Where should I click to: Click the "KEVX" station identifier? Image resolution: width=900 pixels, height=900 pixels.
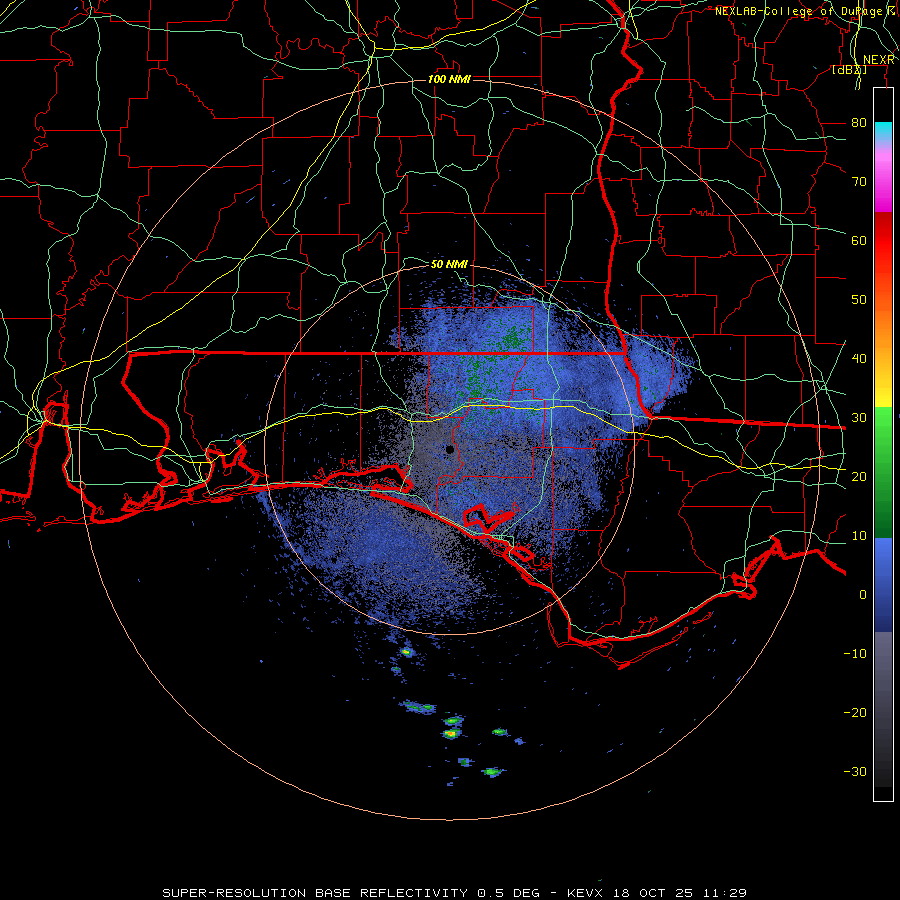tap(587, 893)
